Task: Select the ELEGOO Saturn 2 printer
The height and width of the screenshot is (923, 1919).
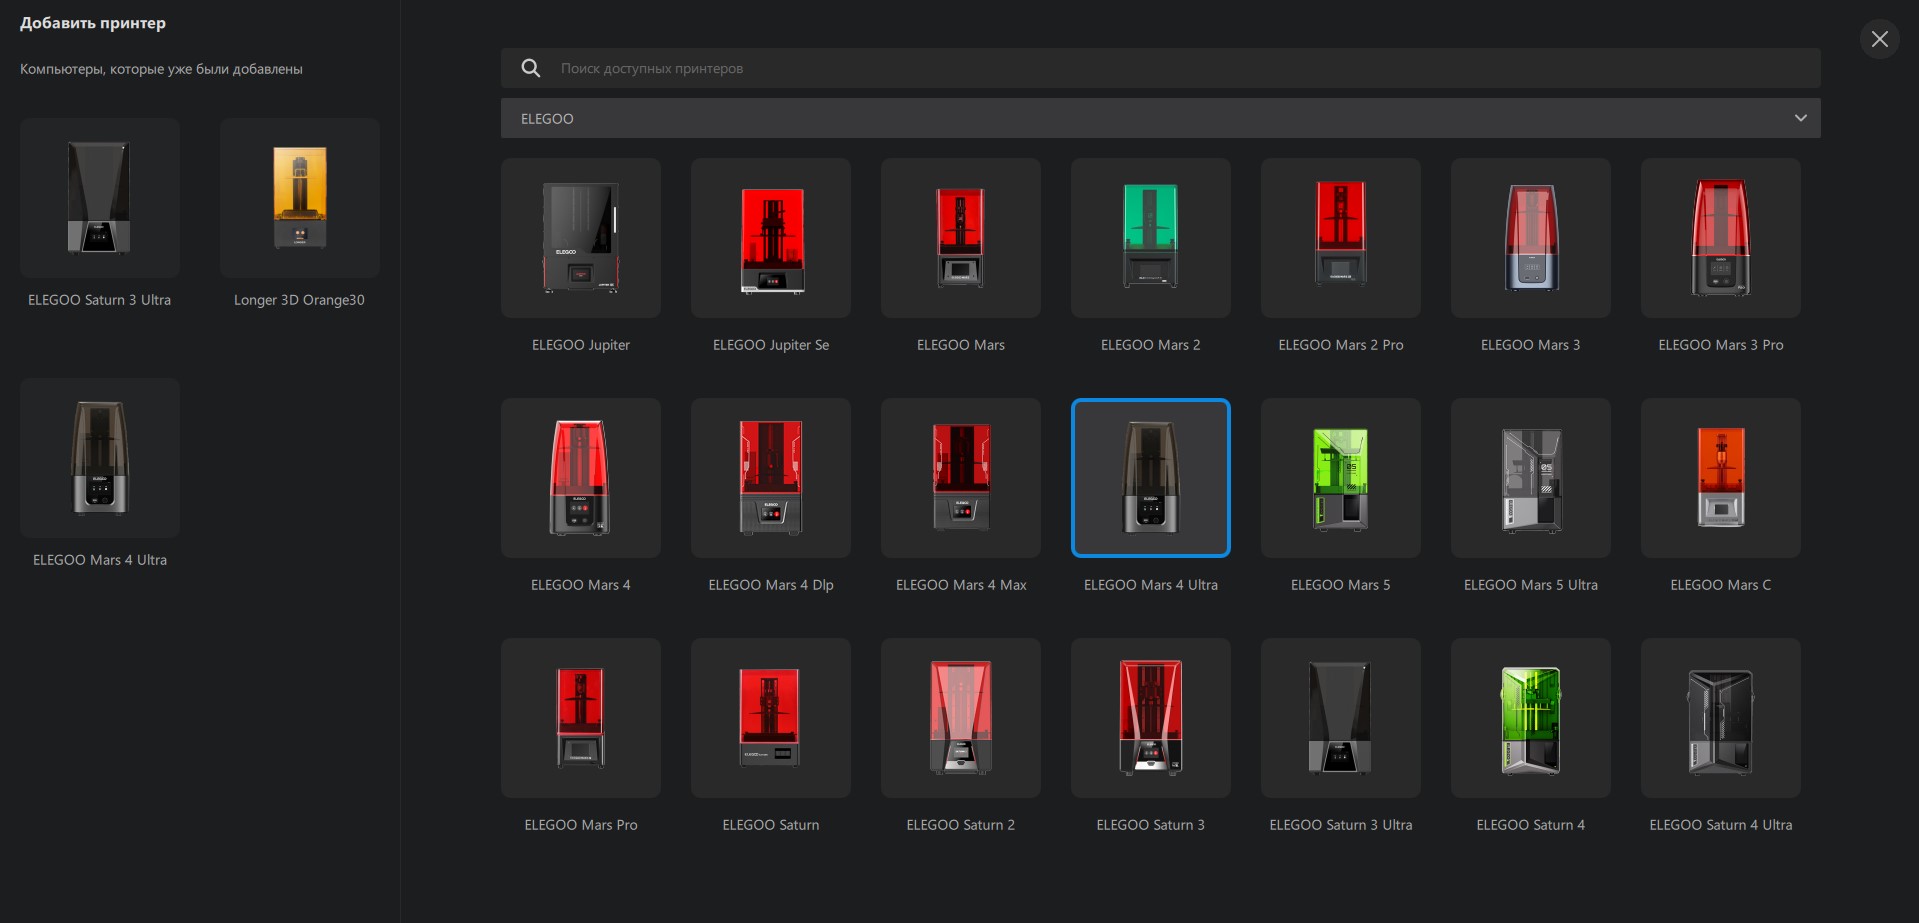Action: point(960,718)
